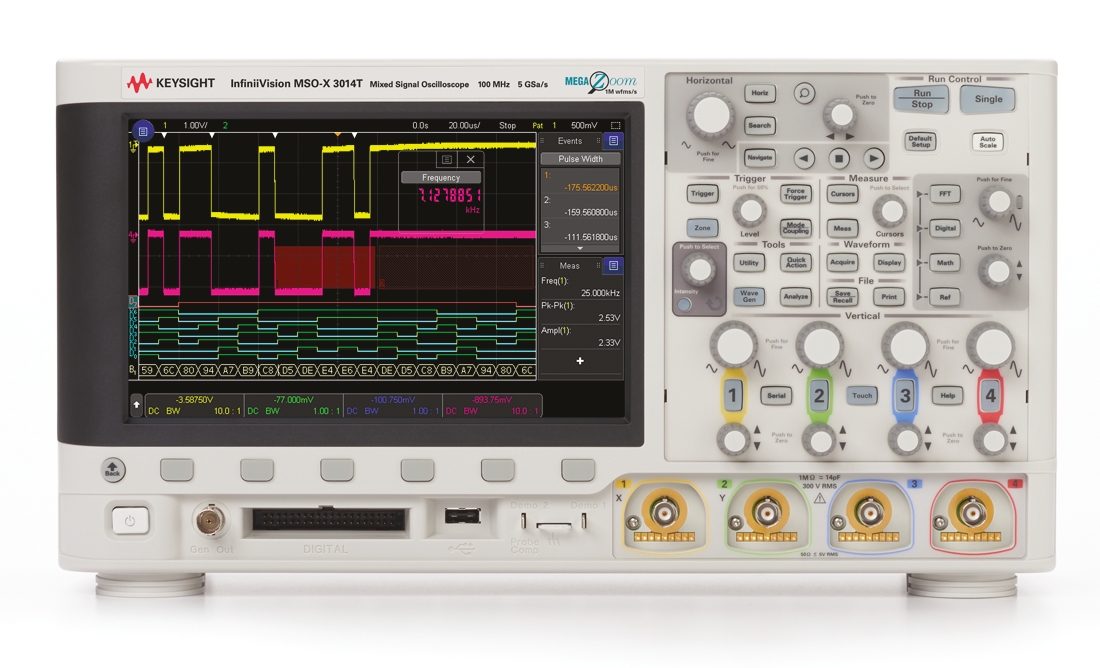Screen dimensions: 1100x668
Task: Tap the channel 1 1.00V/ scale readout
Action: [195, 126]
